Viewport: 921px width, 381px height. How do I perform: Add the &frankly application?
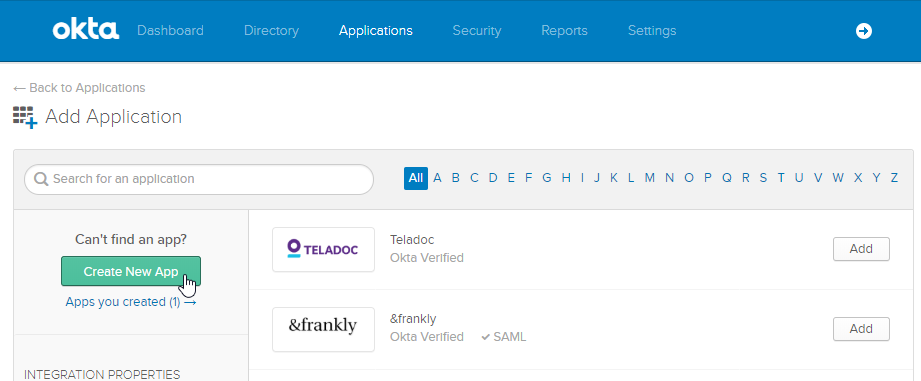(861, 329)
